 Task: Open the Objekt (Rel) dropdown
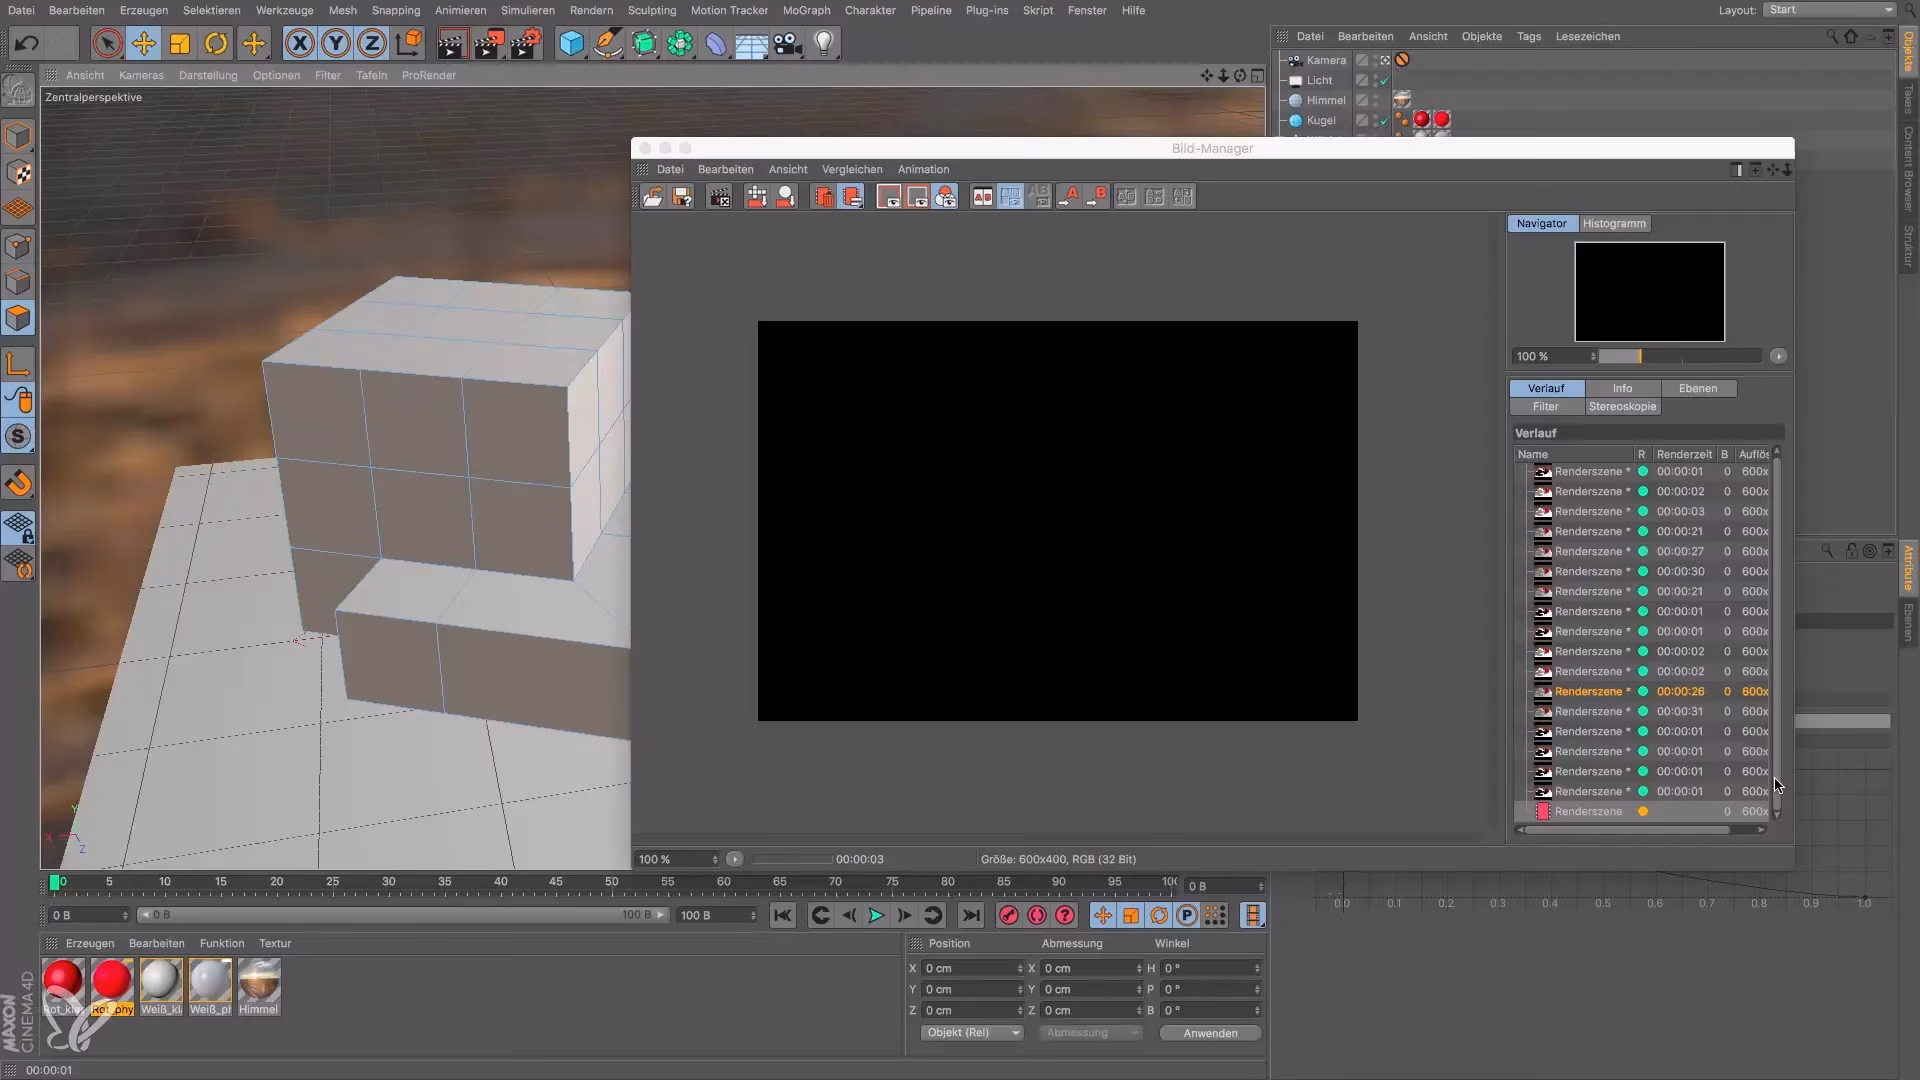click(x=972, y=1033)
